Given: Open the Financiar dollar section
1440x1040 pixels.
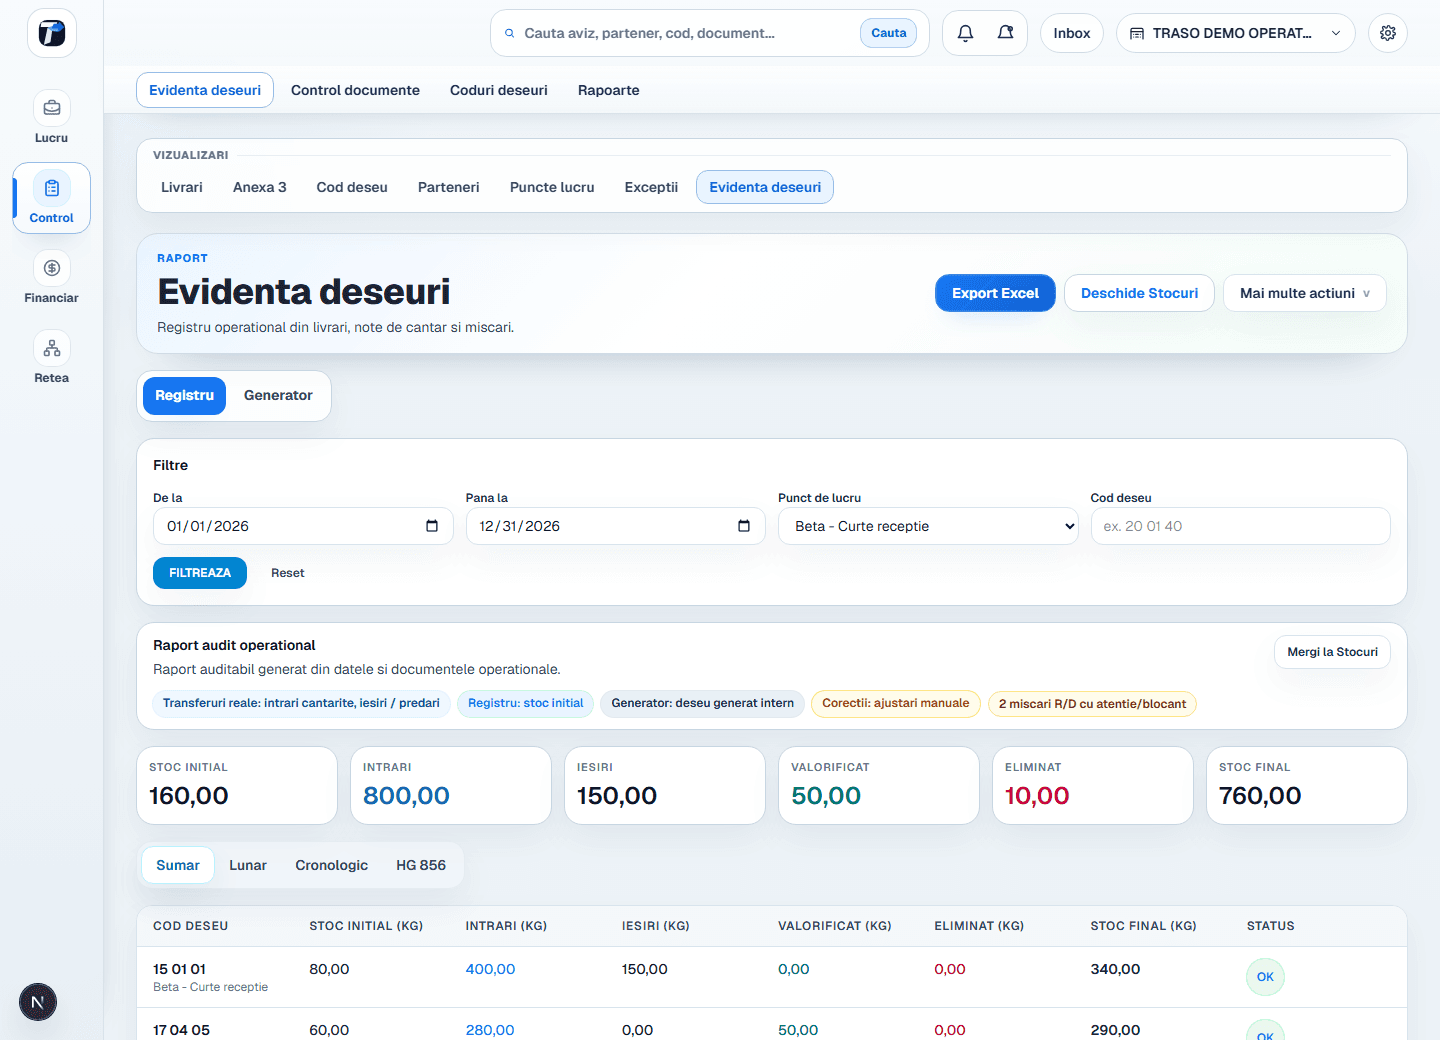Looking at the screenshot, I should point(52,278).
